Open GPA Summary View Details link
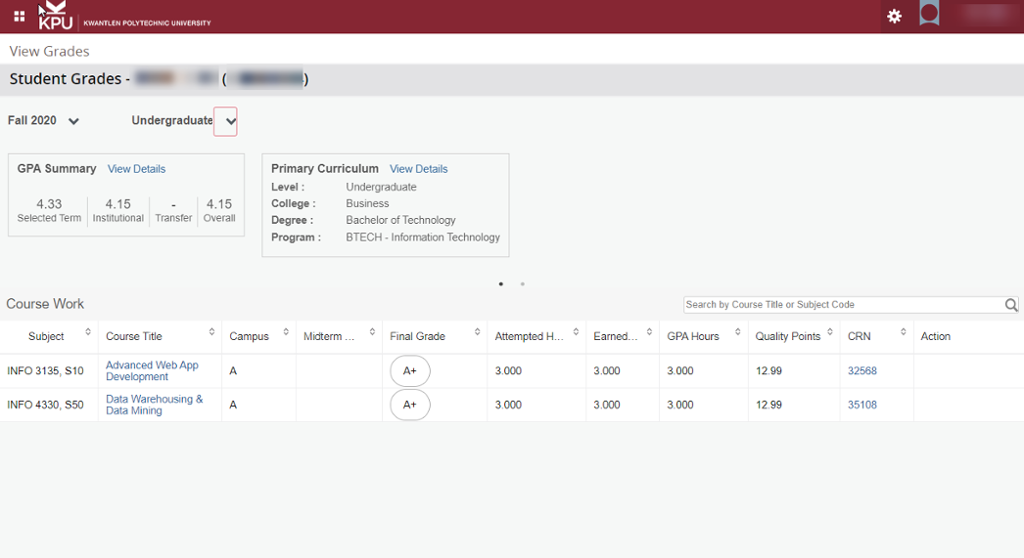The width and height of the screenshot is (1024, 558). coord(136,169)
